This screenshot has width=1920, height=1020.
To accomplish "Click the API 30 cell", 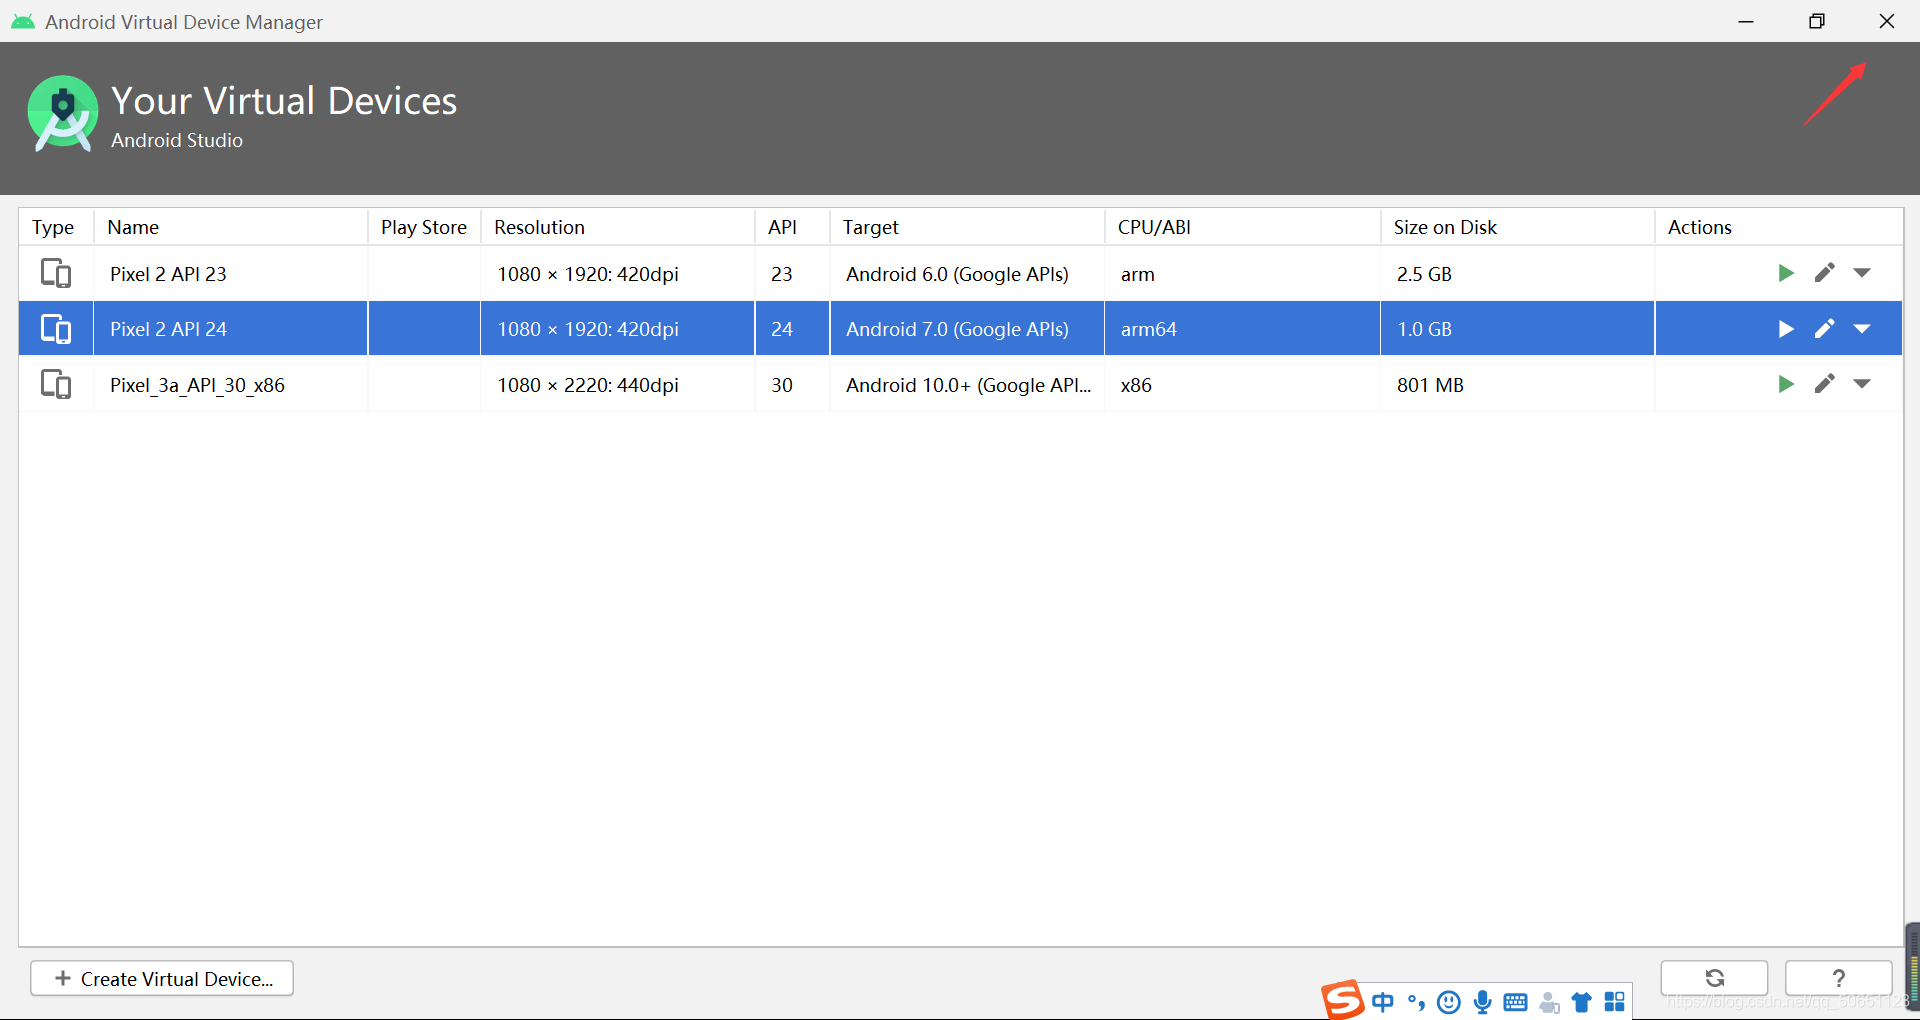I will (792, 385).
